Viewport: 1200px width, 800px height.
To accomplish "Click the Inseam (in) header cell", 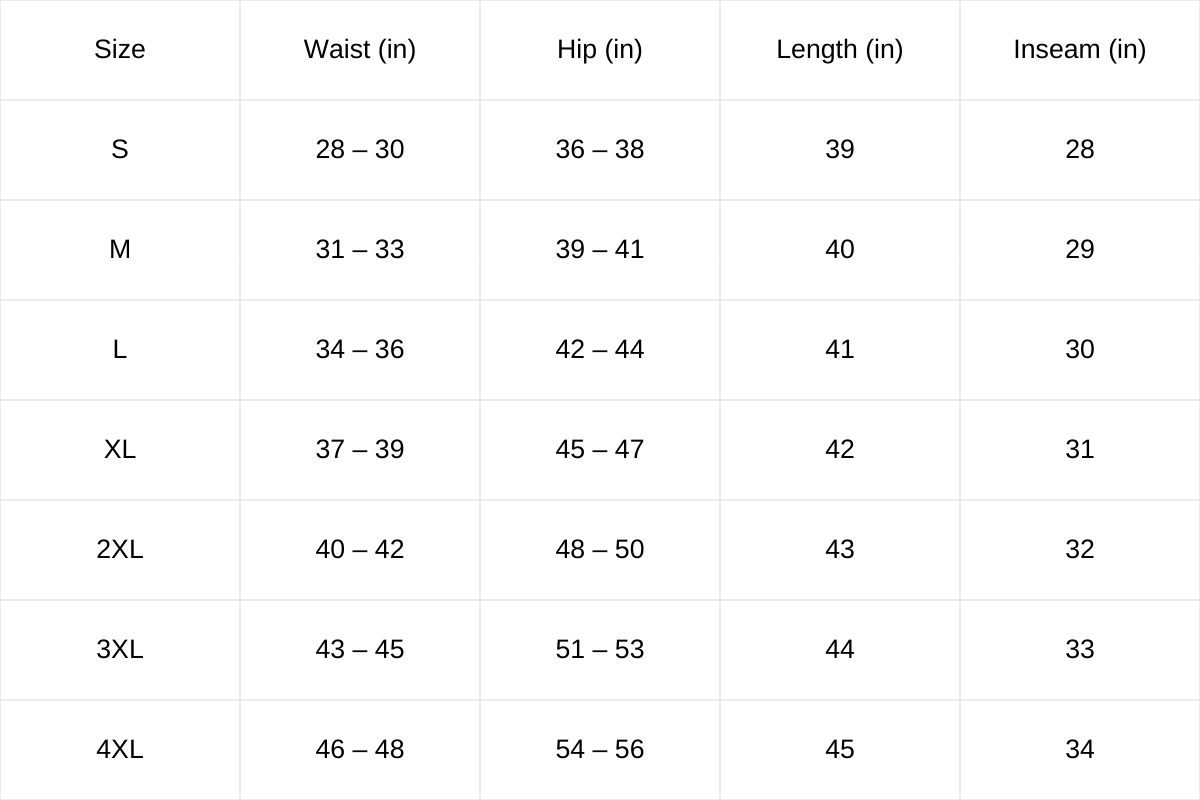I will (x=1080, y=49).
